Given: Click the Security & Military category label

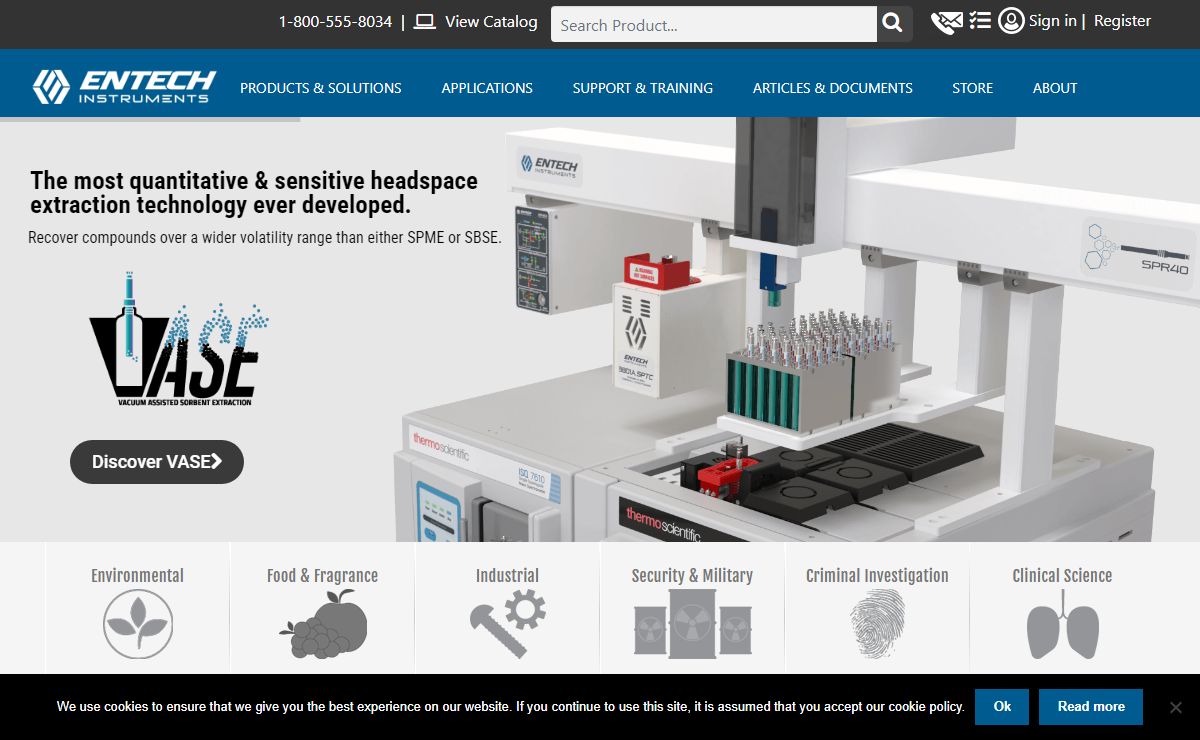Looking at the screenshot, I should coord(692,575).
